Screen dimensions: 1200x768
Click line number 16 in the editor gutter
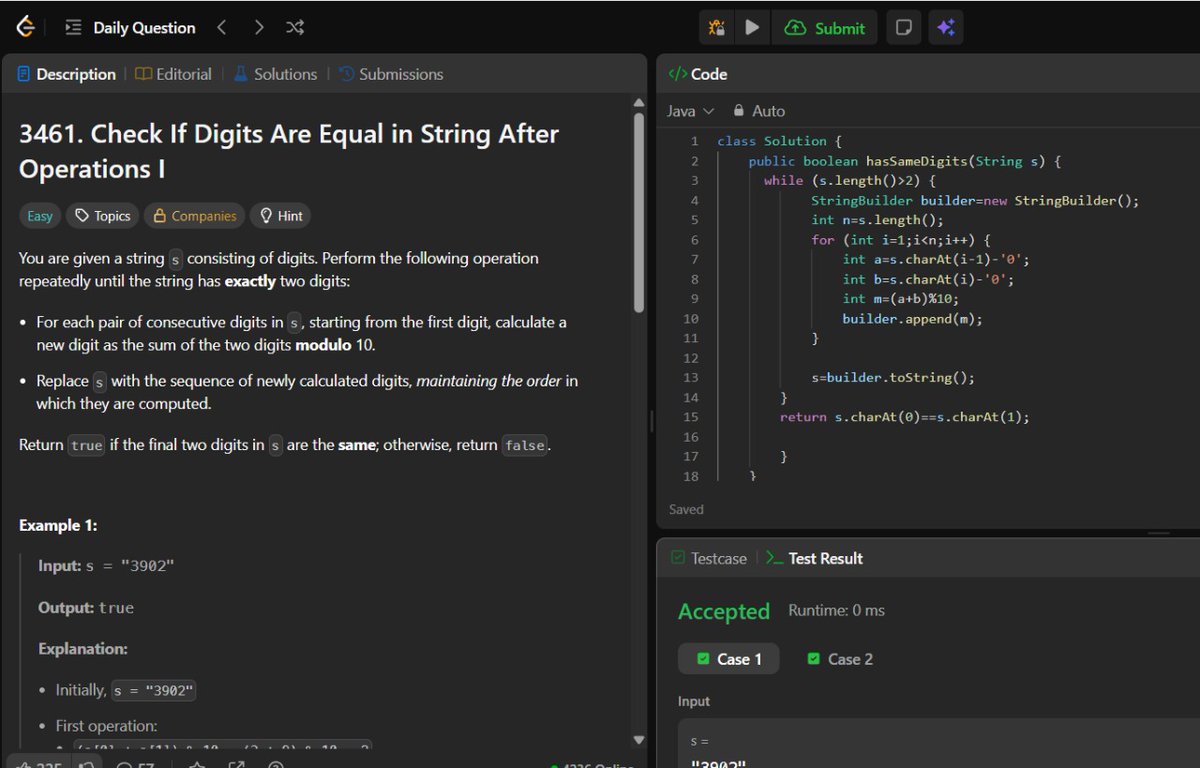[x=691, y=437]
